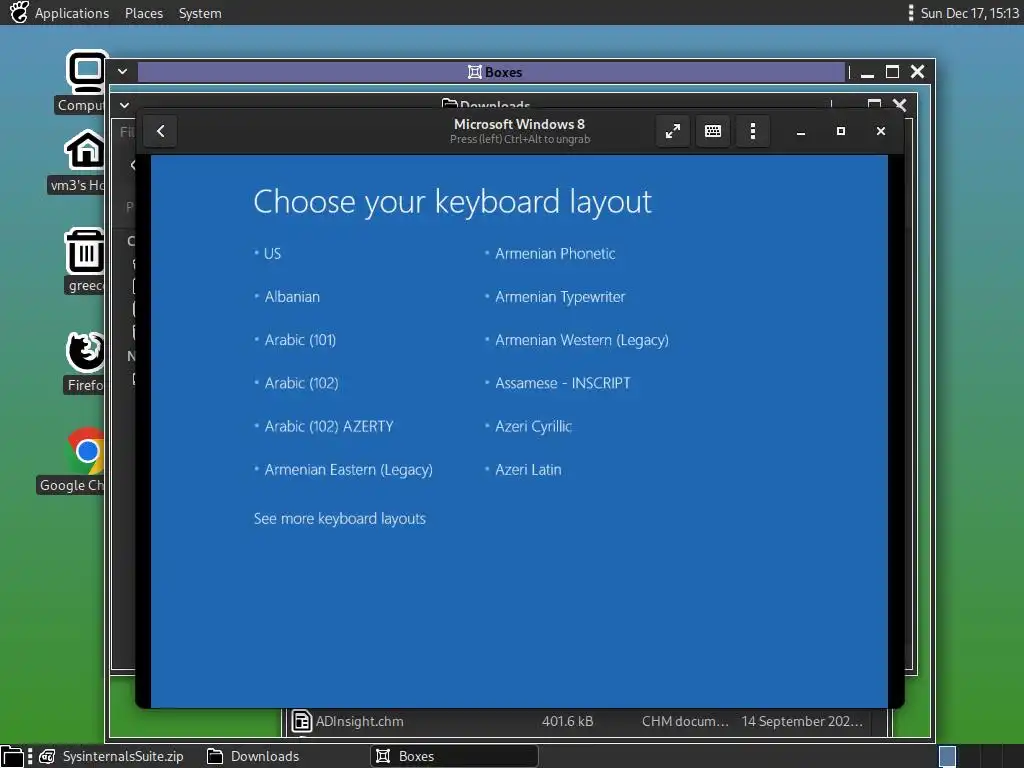The height and width of the screenshot is (768, 1024).
Task: Choose Arabic (101) layout
Action: click(300, 340)
